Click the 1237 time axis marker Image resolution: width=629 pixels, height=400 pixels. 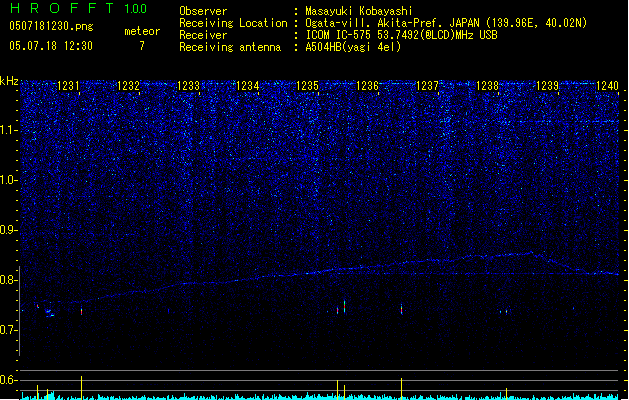pyautogui.click(x=428, y=86)
